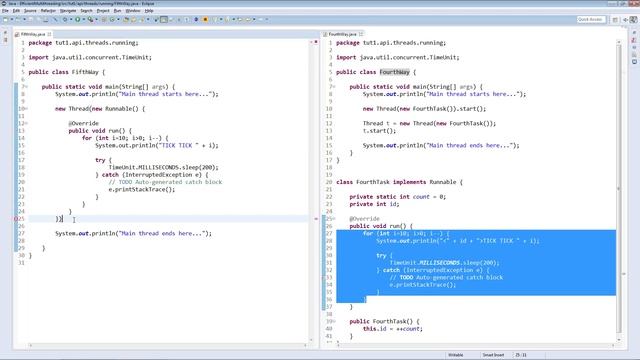Open the New Java Class dropdown arrow
This screenshot has height=360, width=640.
pos(118,19)
